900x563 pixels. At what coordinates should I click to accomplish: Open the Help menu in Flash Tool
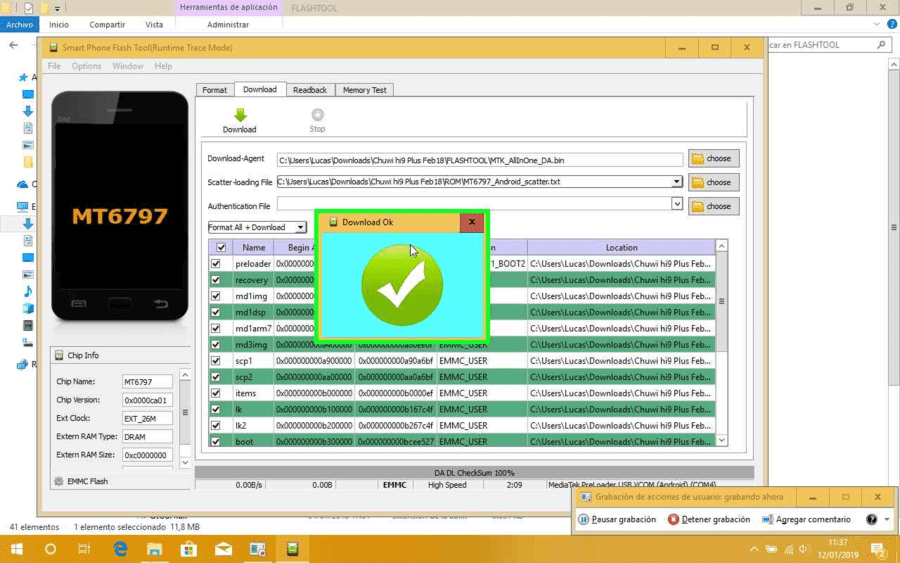(x=163, y=66)
